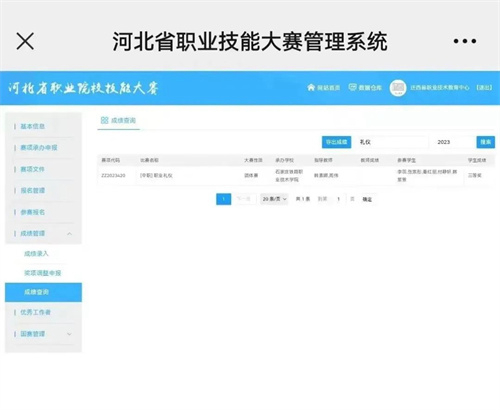Viewport: 500px width, 410px height.
Task: Select 奖项调整申报 submenu item
Action: click(x=42, y=273)
